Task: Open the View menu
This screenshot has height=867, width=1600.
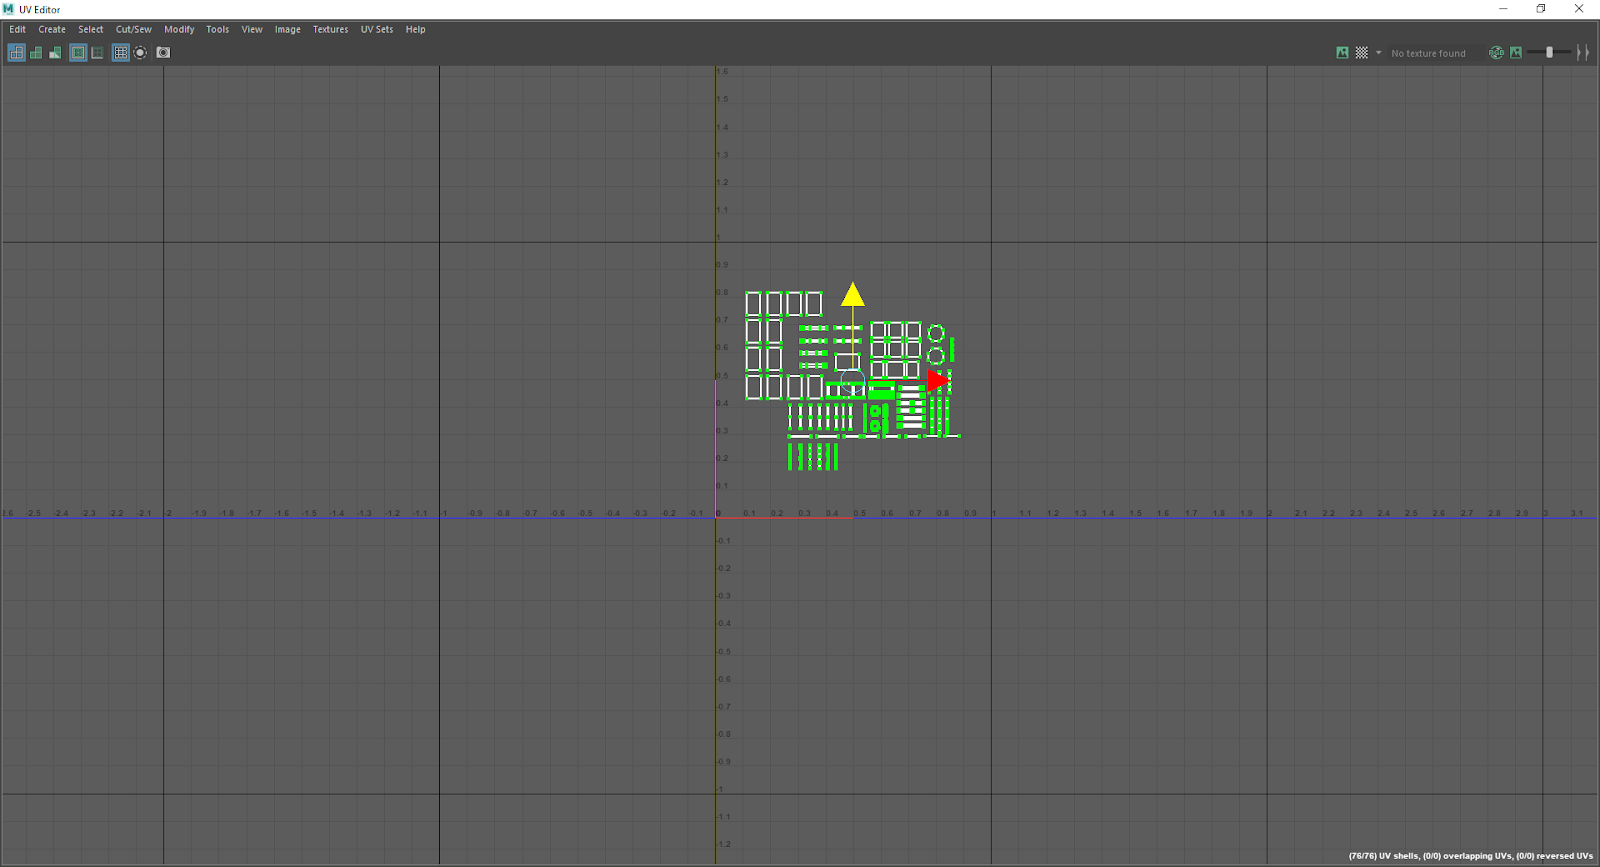Action: pyautogui.click(x=252, y=29)
